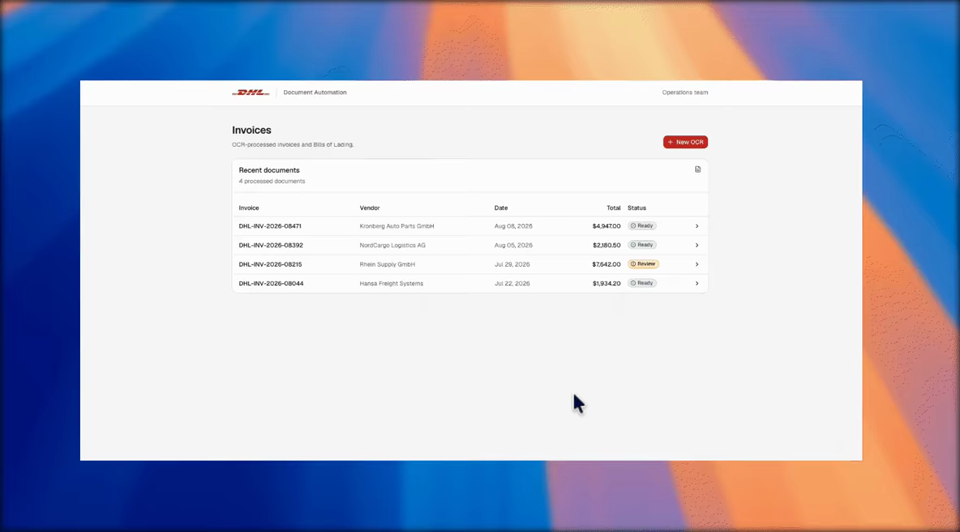Click the total $1,934.20
The height and width of the screenshot is (532, 960).
606,283
